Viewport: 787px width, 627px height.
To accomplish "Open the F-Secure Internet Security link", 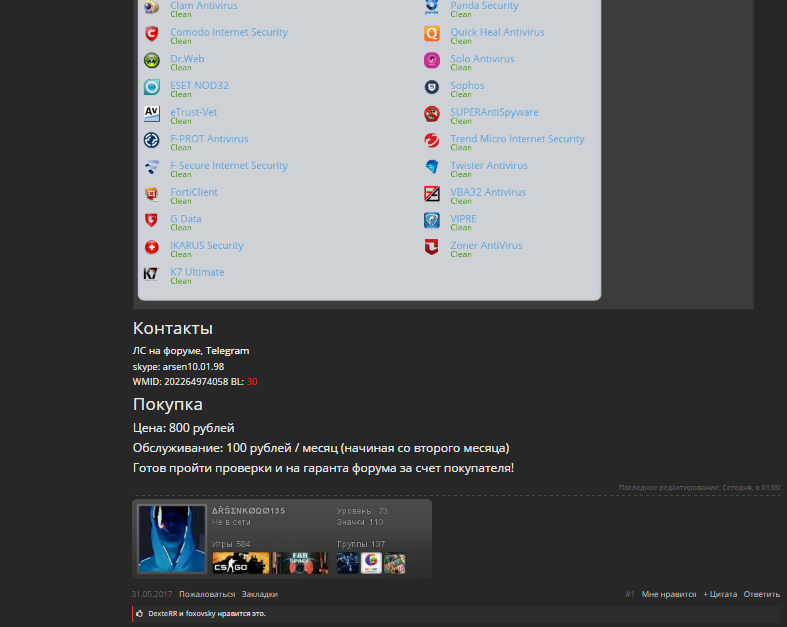I will (x=229, y=165).
